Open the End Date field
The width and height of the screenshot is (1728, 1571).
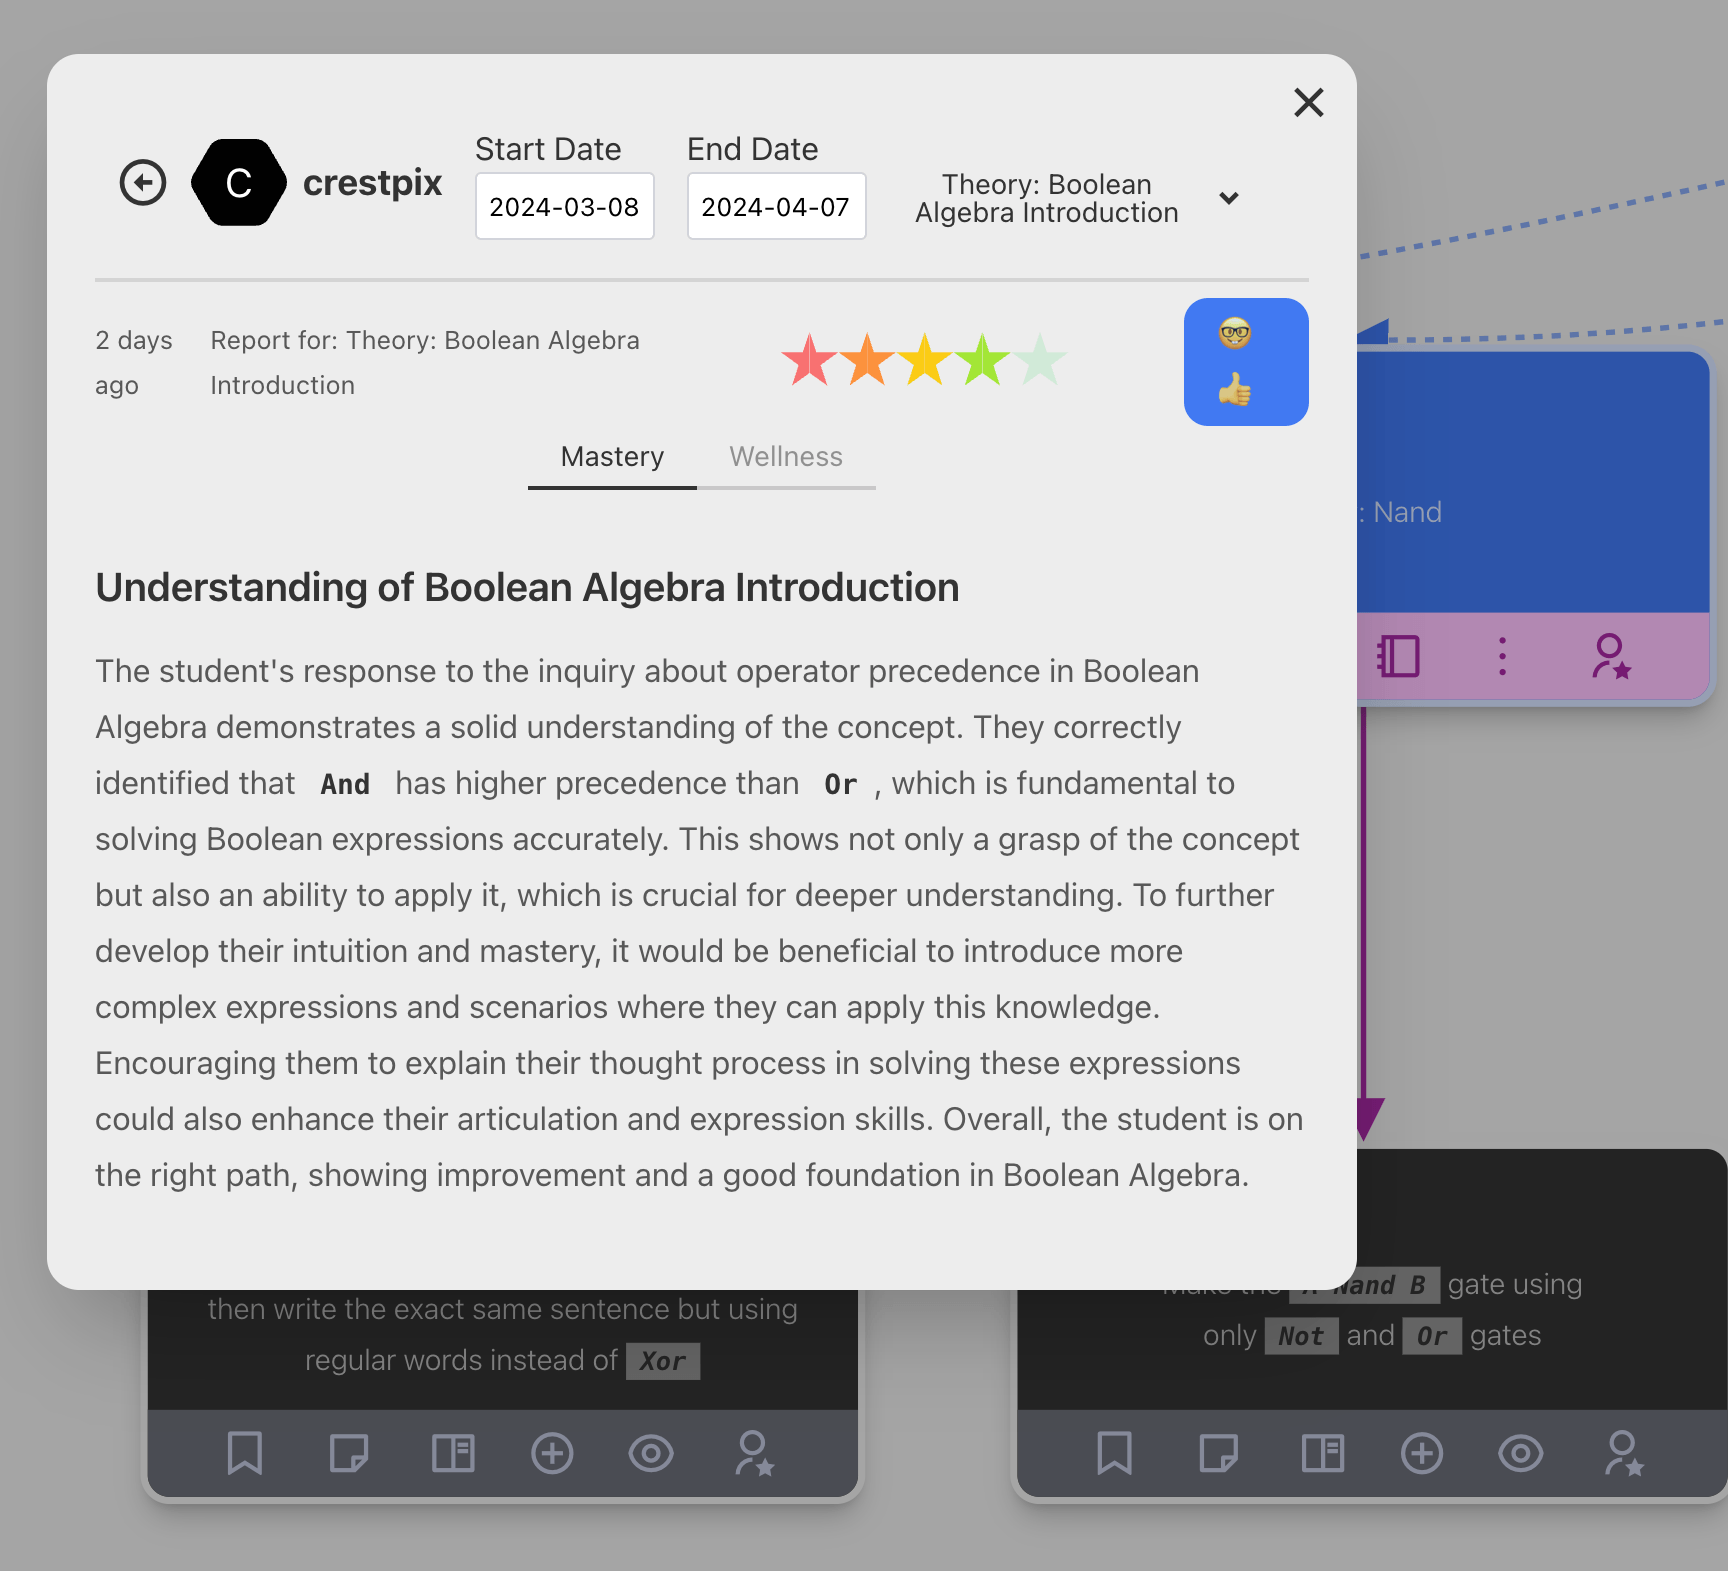click(776, 207)
